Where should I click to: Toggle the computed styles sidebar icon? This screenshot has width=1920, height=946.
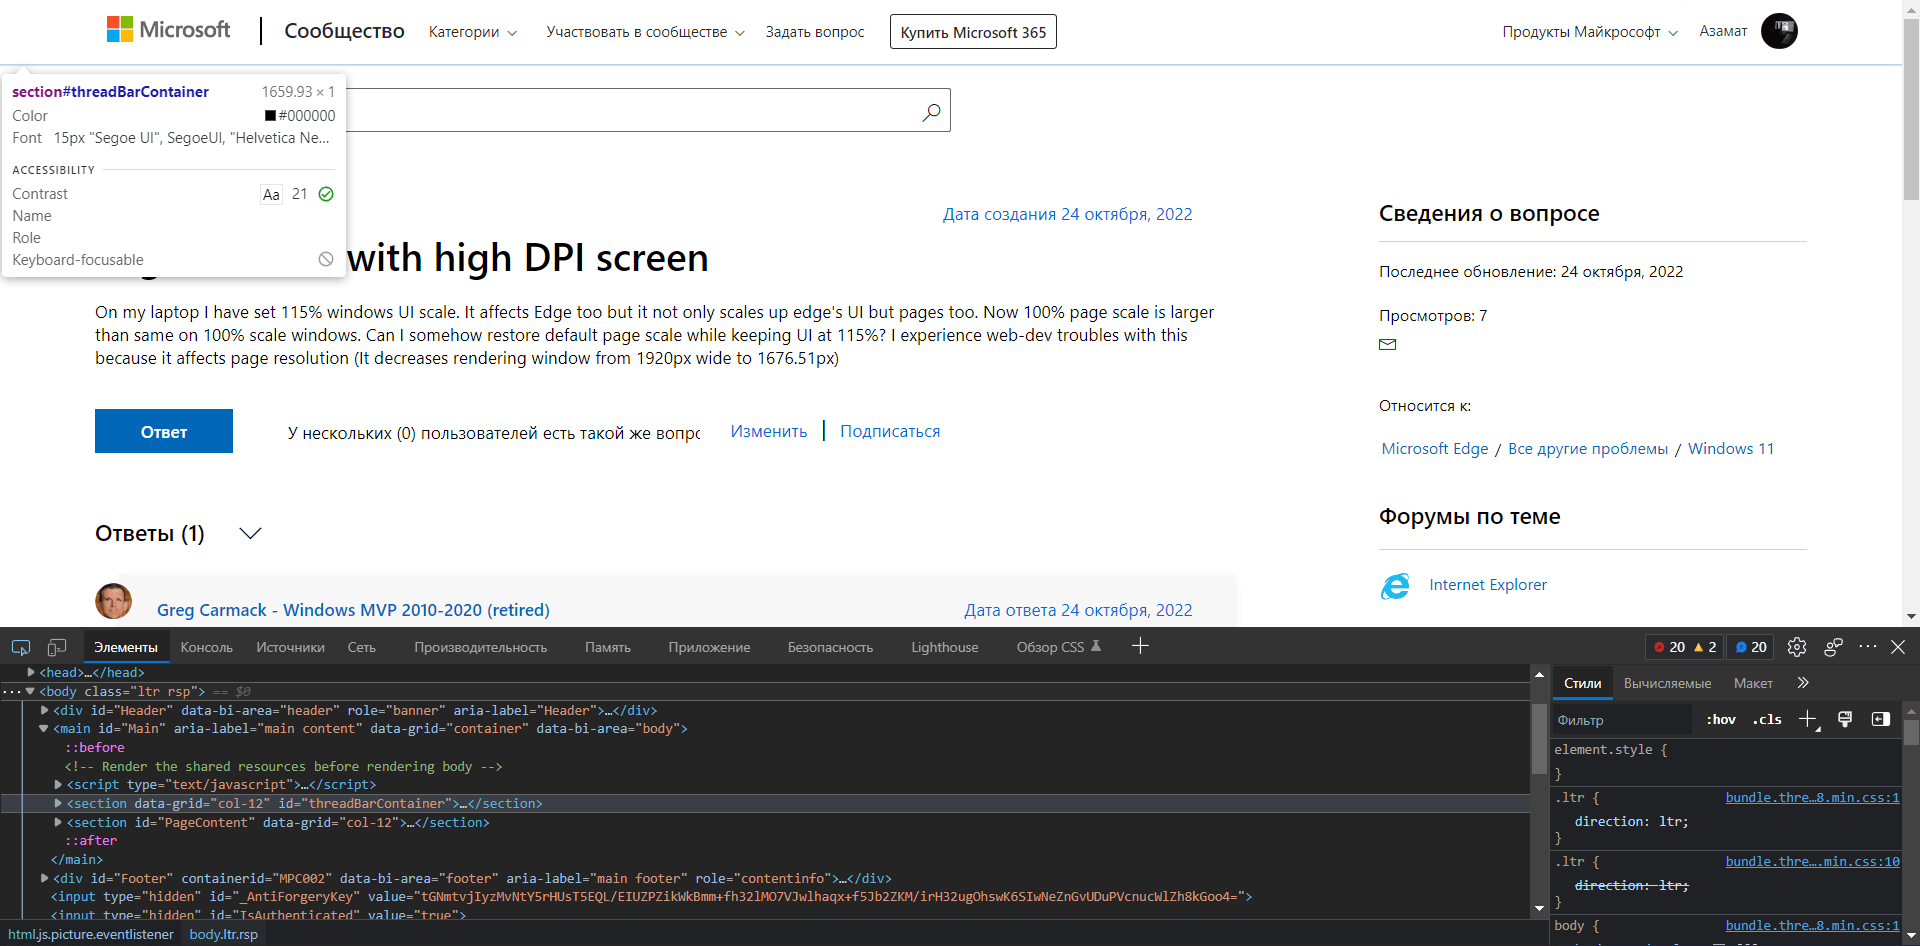[x=1880, y=719]
